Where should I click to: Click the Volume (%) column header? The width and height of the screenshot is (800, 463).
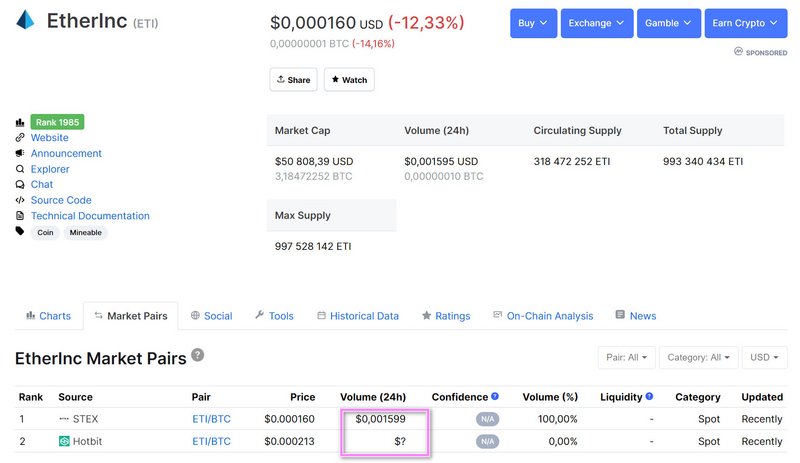pyautogui.click(x=550, y=397)
